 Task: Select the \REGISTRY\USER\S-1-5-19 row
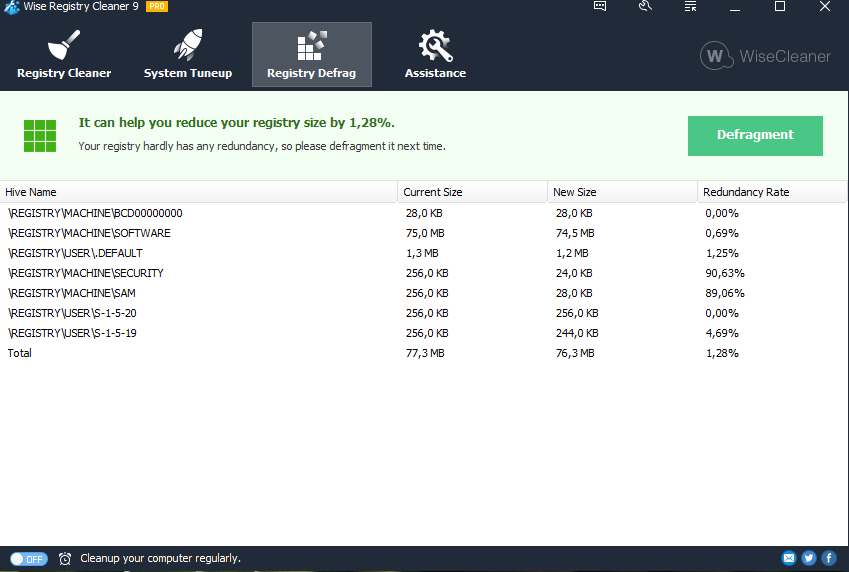423,334
